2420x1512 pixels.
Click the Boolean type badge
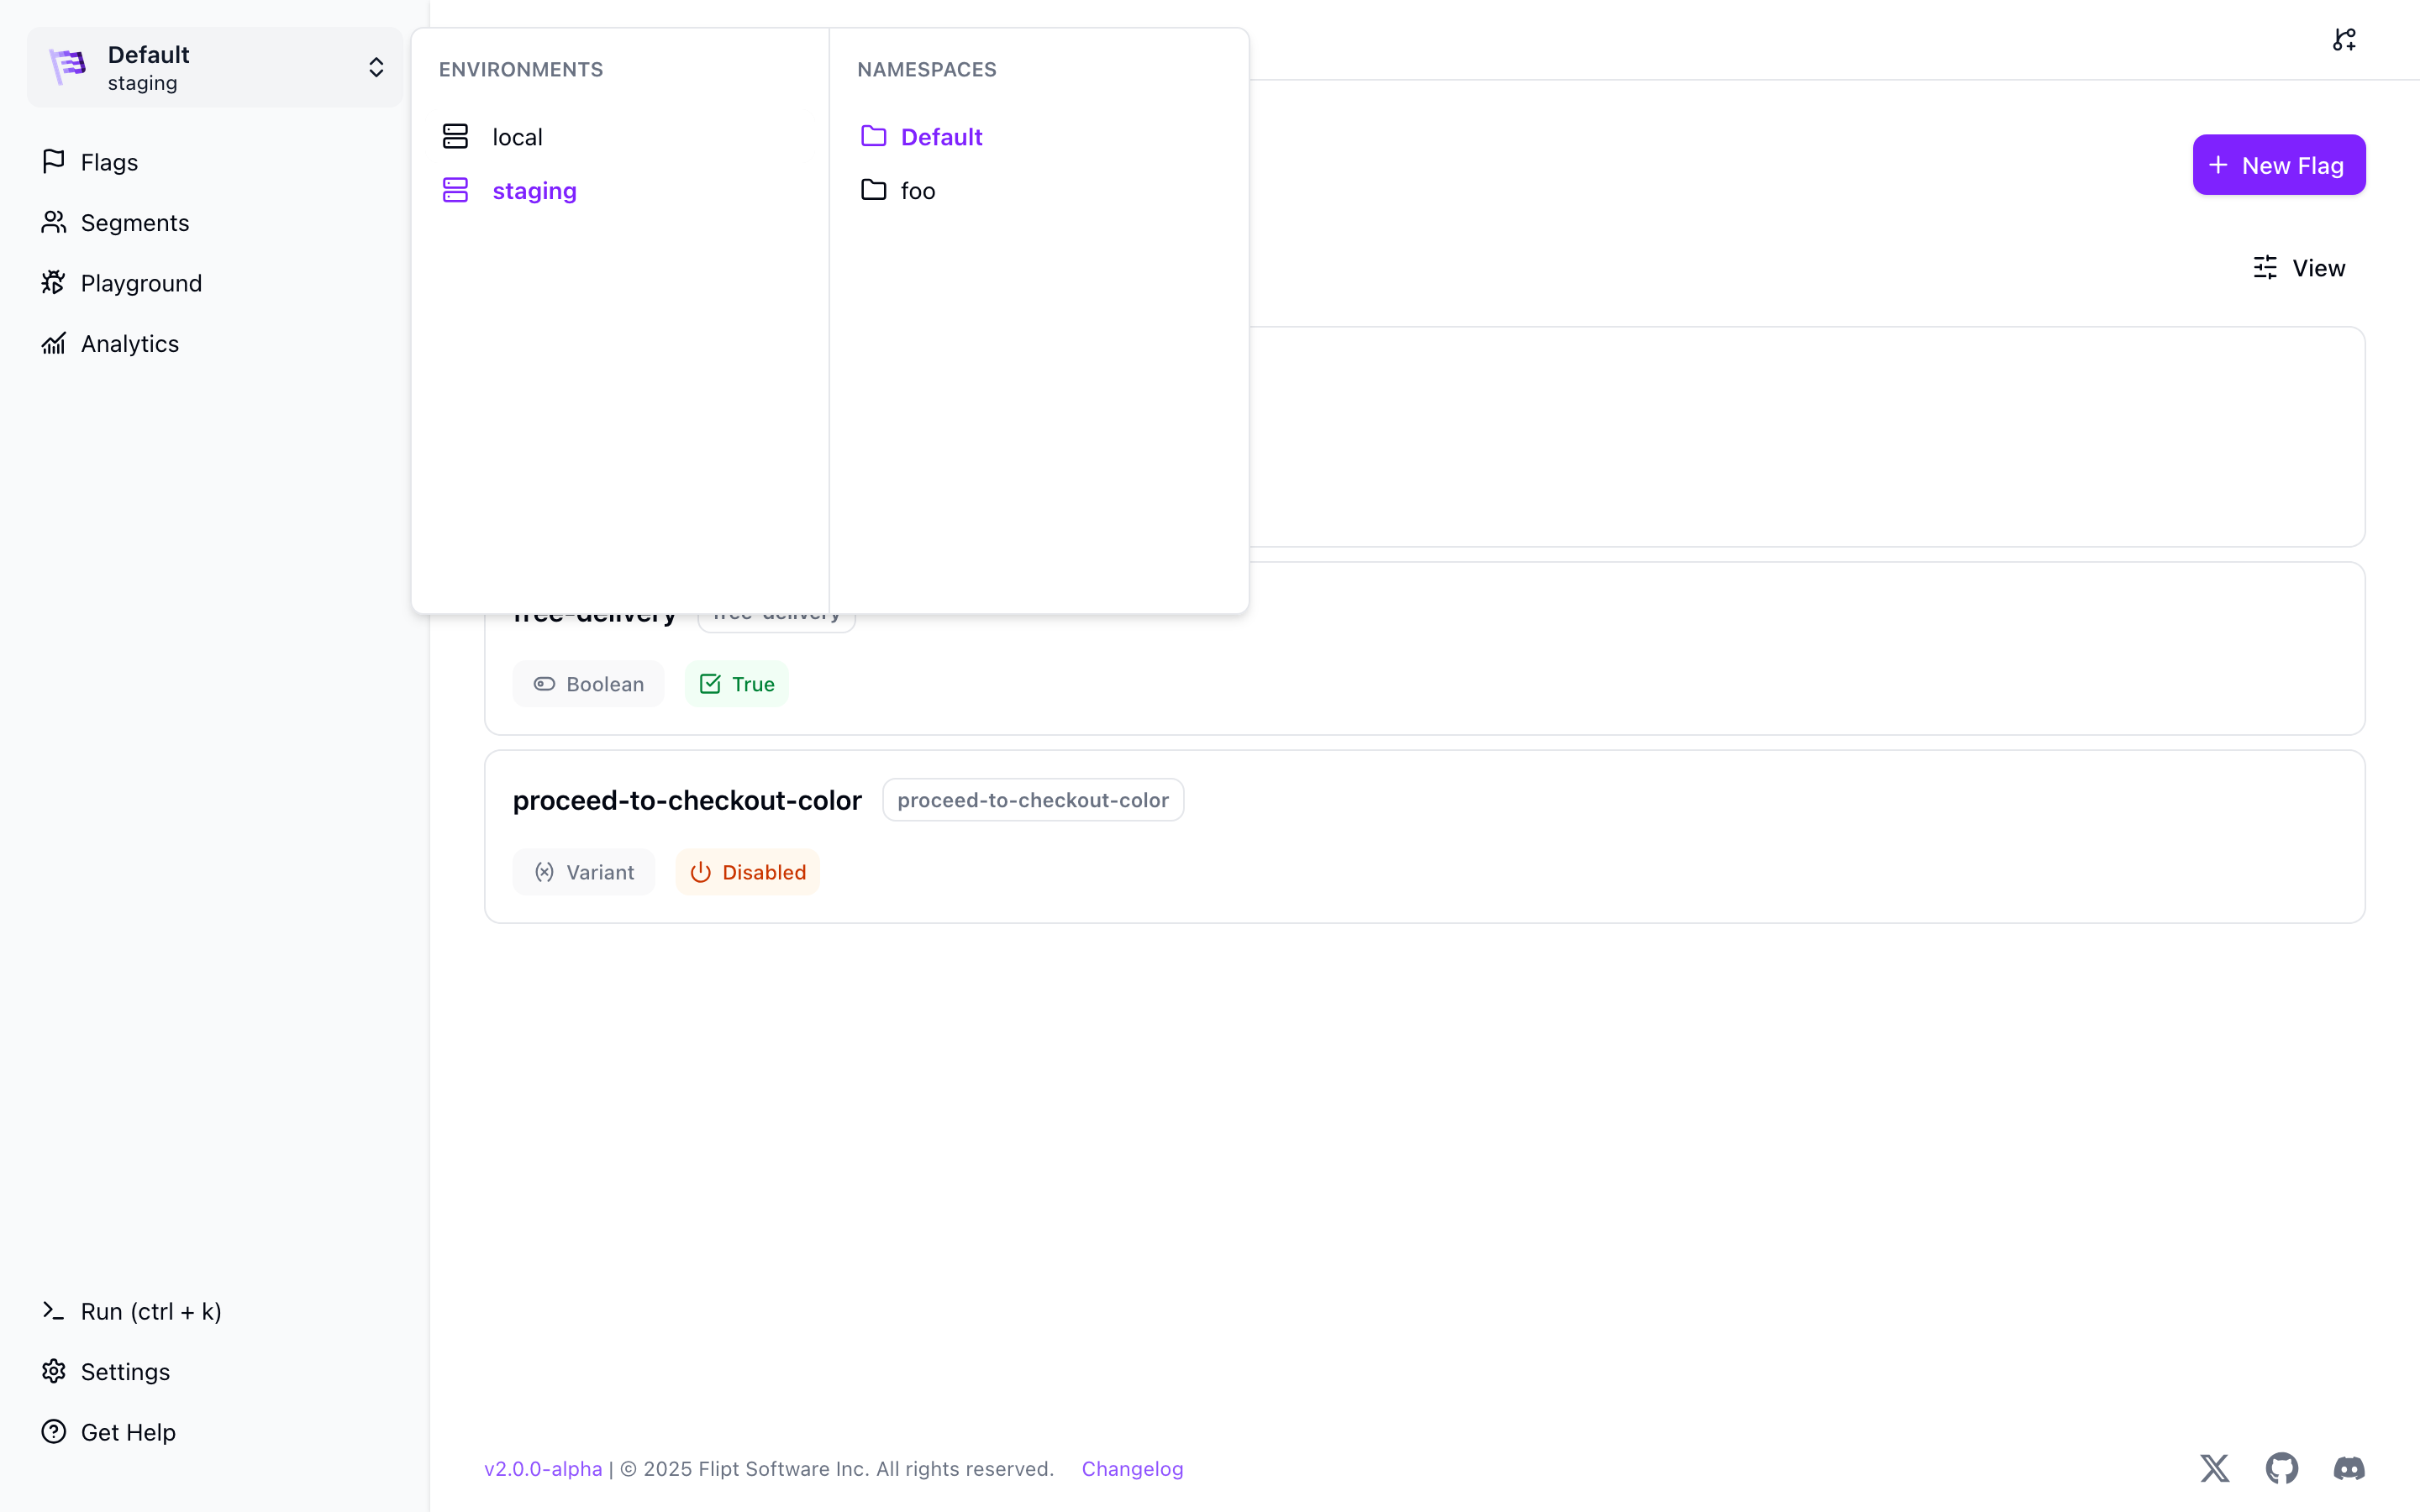pyautogui.click(x=588, y=684)
